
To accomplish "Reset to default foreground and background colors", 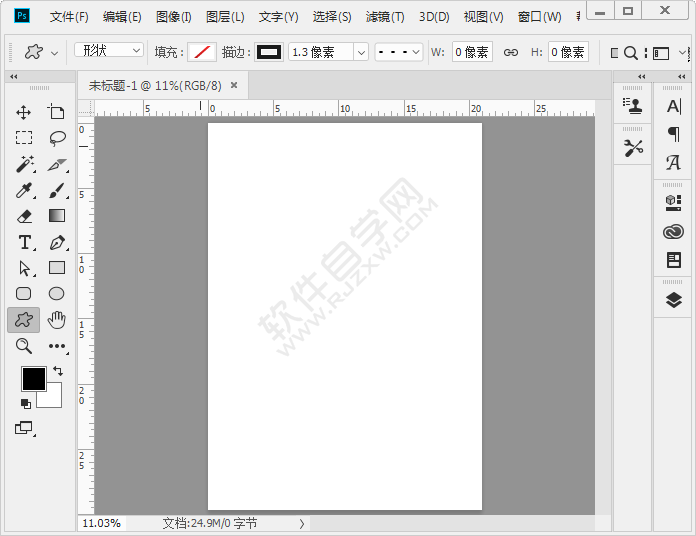I will 25,403.
